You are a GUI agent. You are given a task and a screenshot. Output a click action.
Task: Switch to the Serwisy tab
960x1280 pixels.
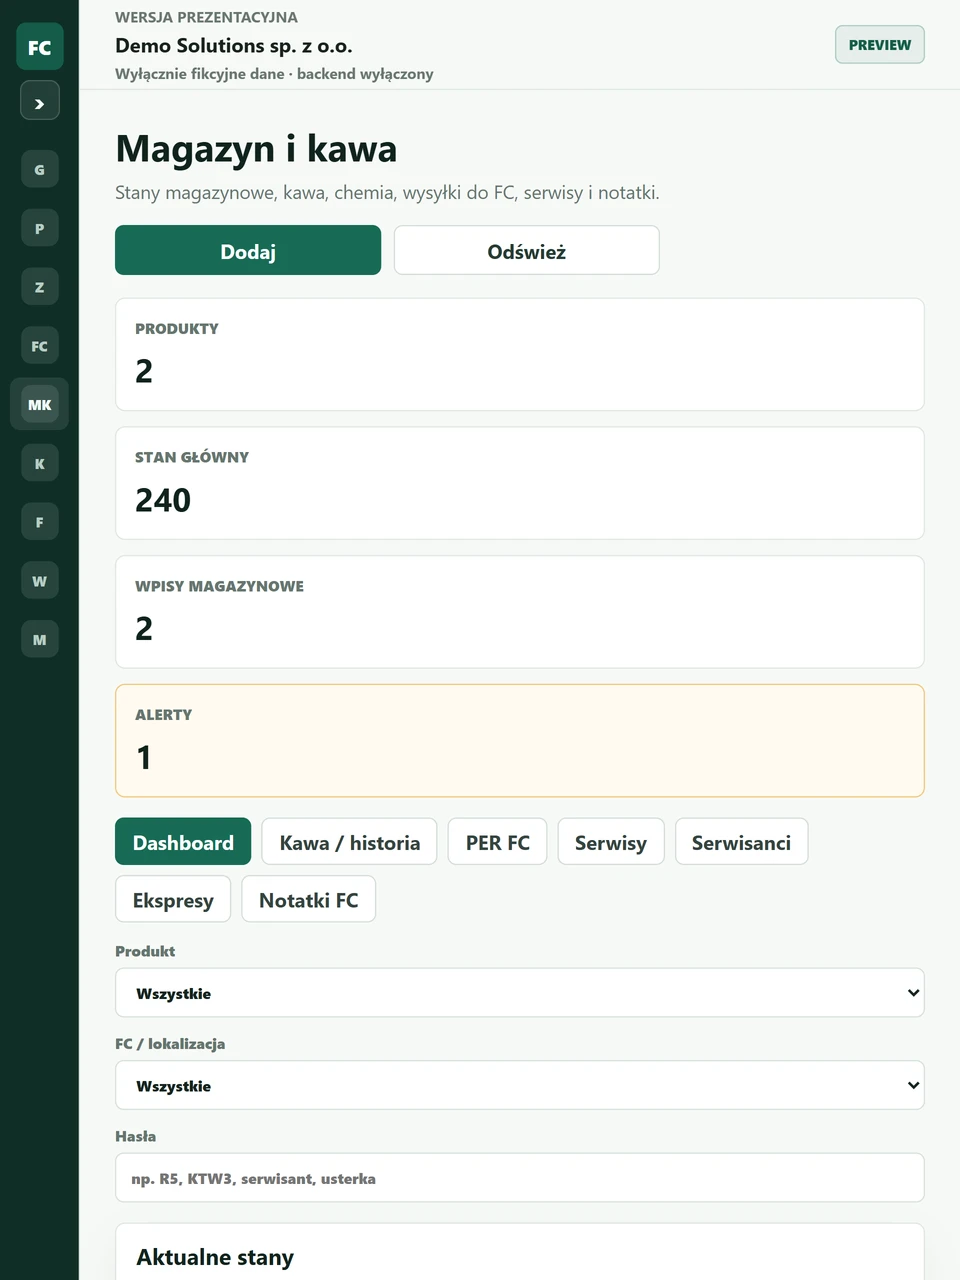[x=611, y=842]
